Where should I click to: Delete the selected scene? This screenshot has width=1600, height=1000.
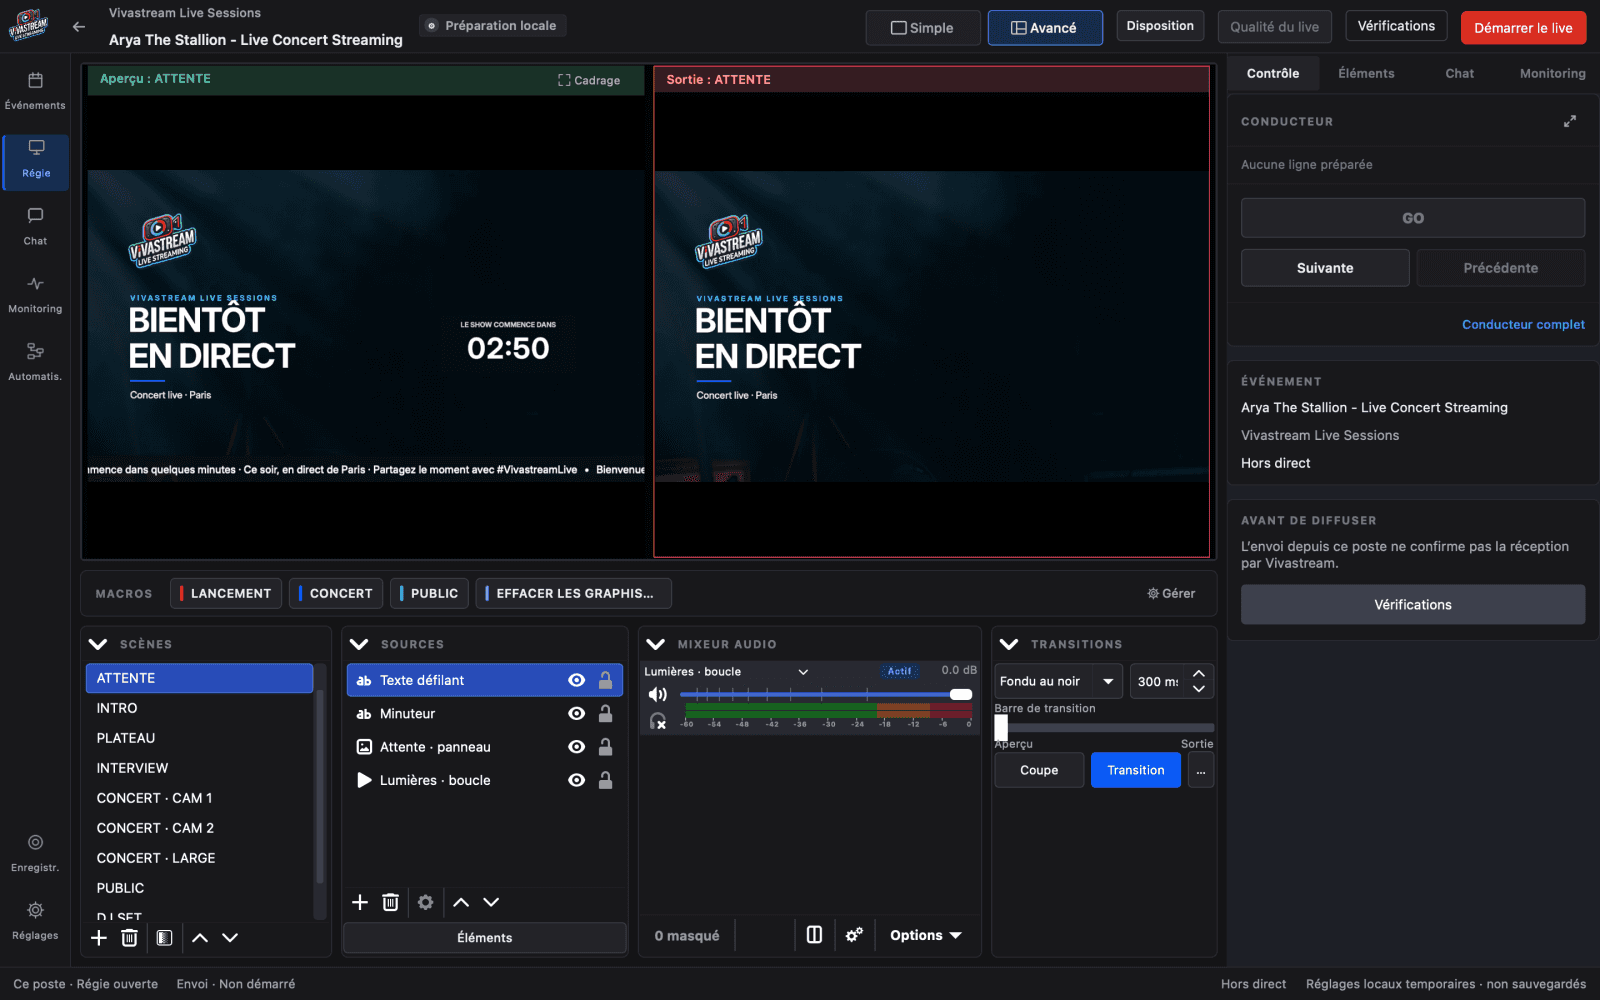click(x=129, y=938)
